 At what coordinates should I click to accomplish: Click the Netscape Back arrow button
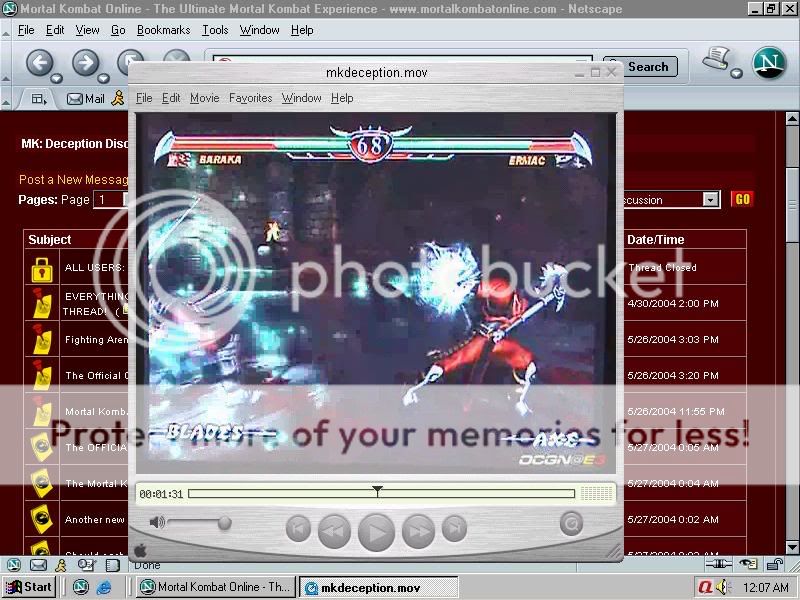pos(39,63)
